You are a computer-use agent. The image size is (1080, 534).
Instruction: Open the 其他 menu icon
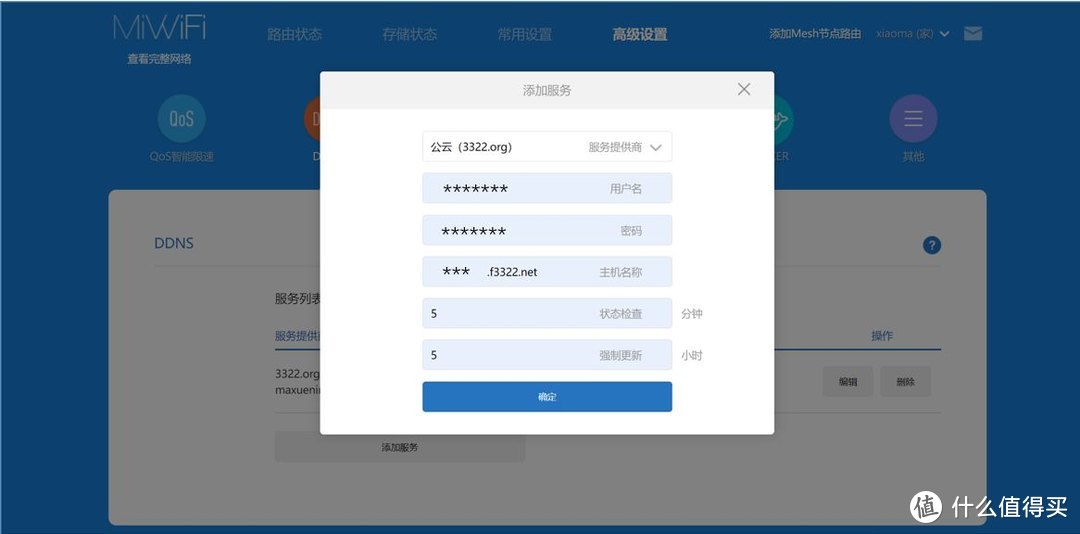click(x=913, y=119)
